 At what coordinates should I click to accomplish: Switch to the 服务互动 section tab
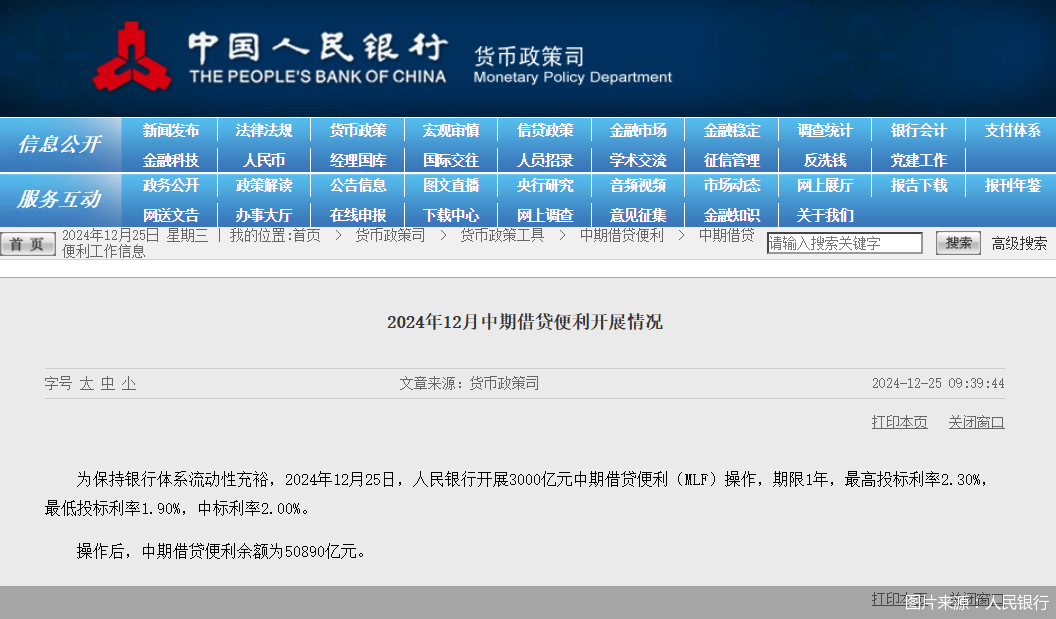(x=61, y=200)
